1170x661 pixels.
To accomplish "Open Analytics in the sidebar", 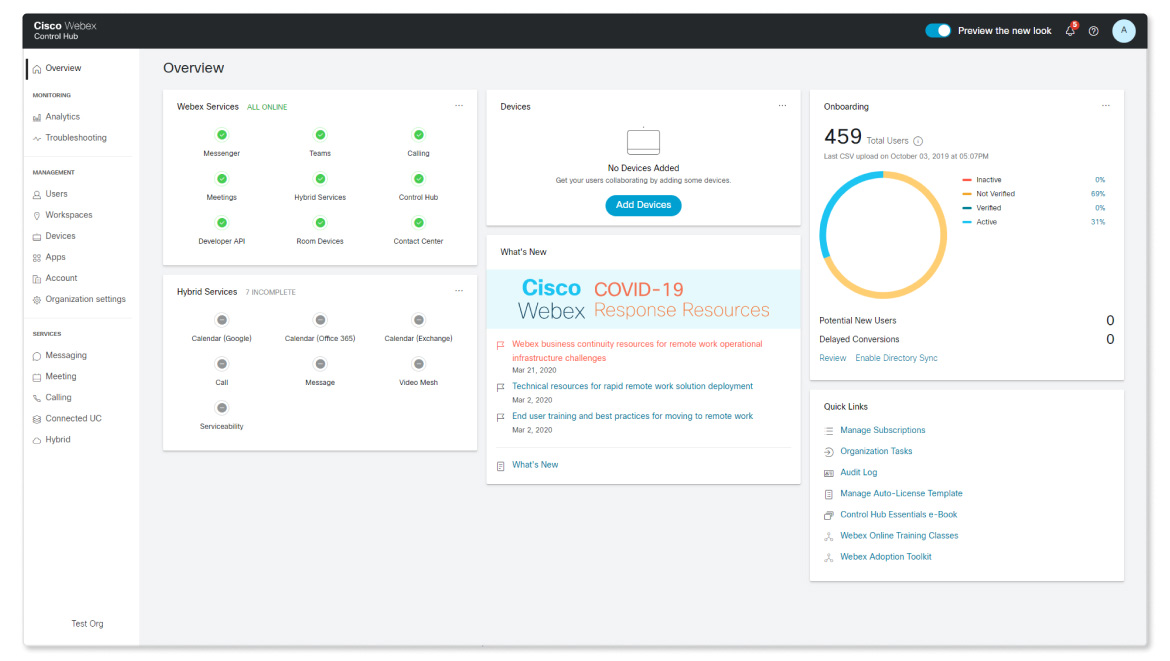I will [62, 117].
